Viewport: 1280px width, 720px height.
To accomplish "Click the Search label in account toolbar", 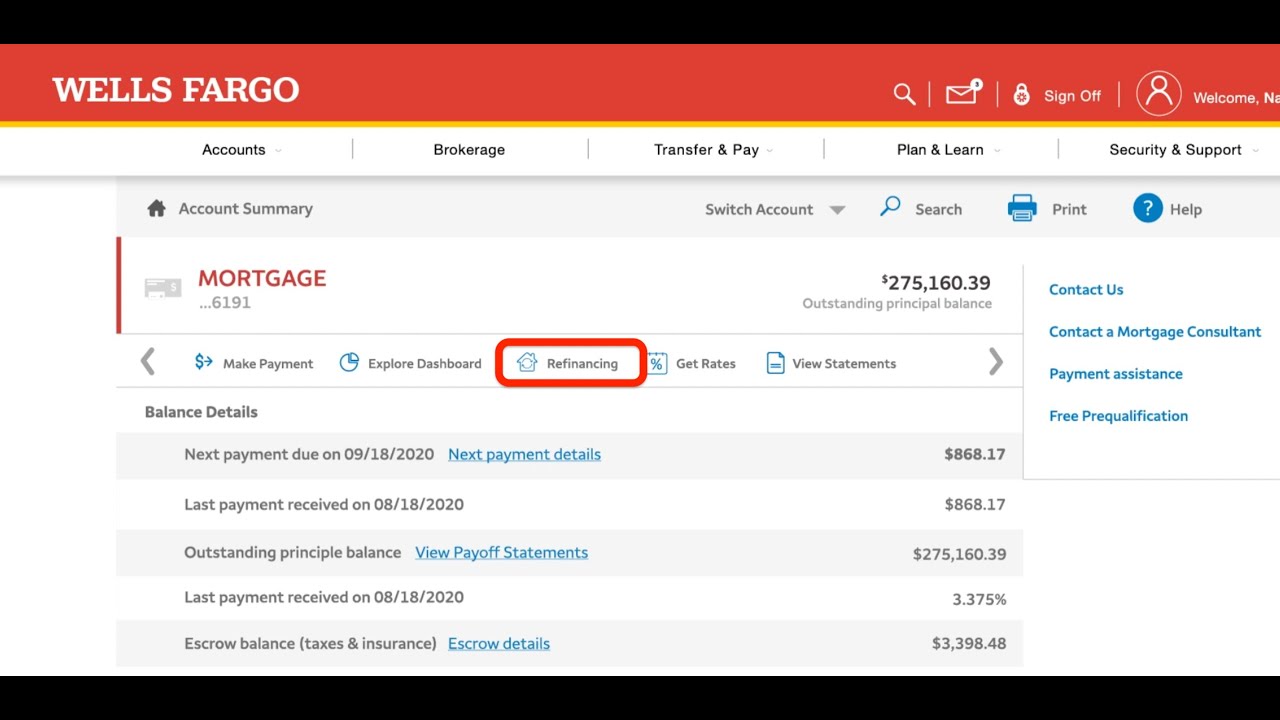I will tap(938, 209).
